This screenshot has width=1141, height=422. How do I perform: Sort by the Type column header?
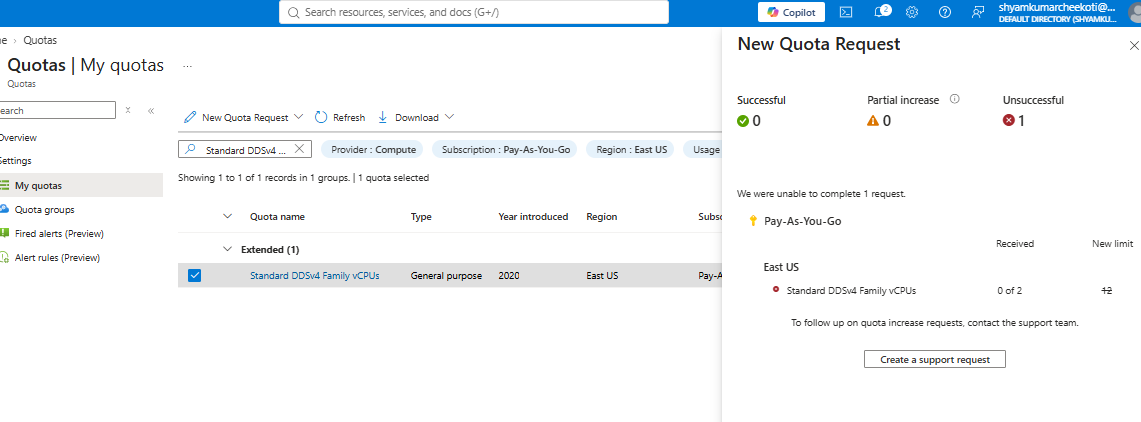click(421, 216)
